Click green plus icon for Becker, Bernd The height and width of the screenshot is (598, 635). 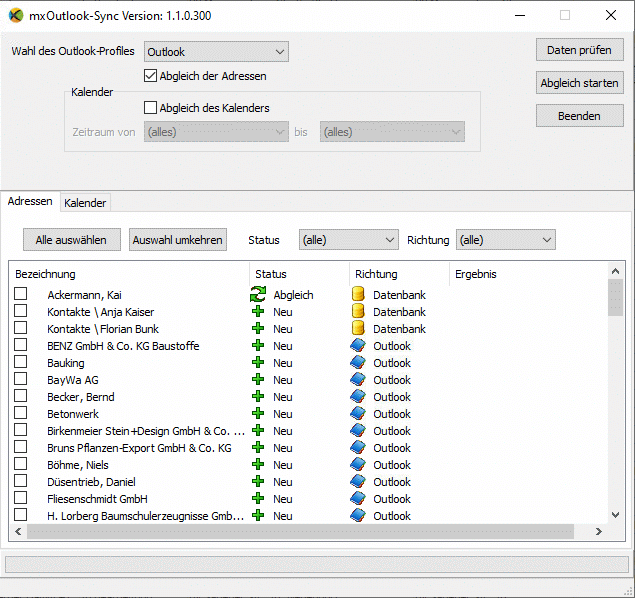click(x=258, y=396)
